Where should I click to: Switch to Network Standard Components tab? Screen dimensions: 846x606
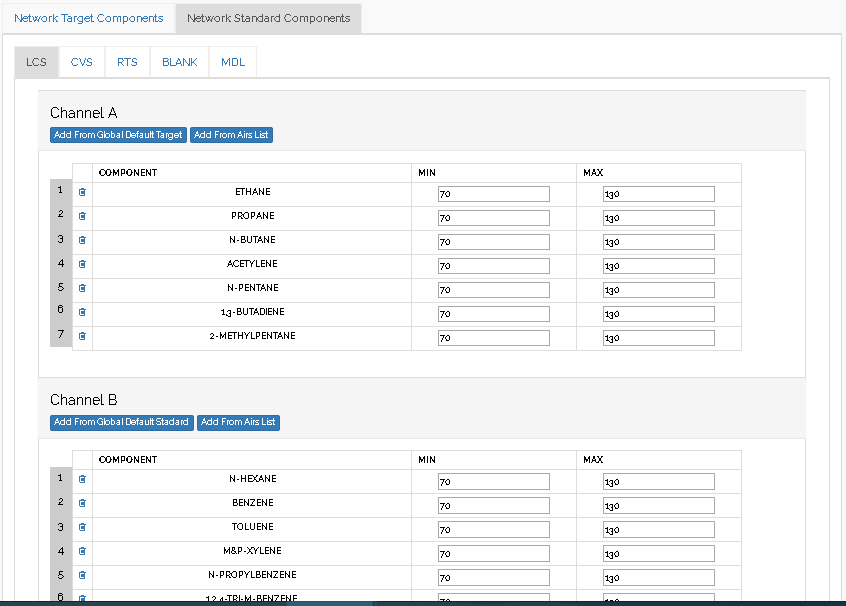(268, 18)
